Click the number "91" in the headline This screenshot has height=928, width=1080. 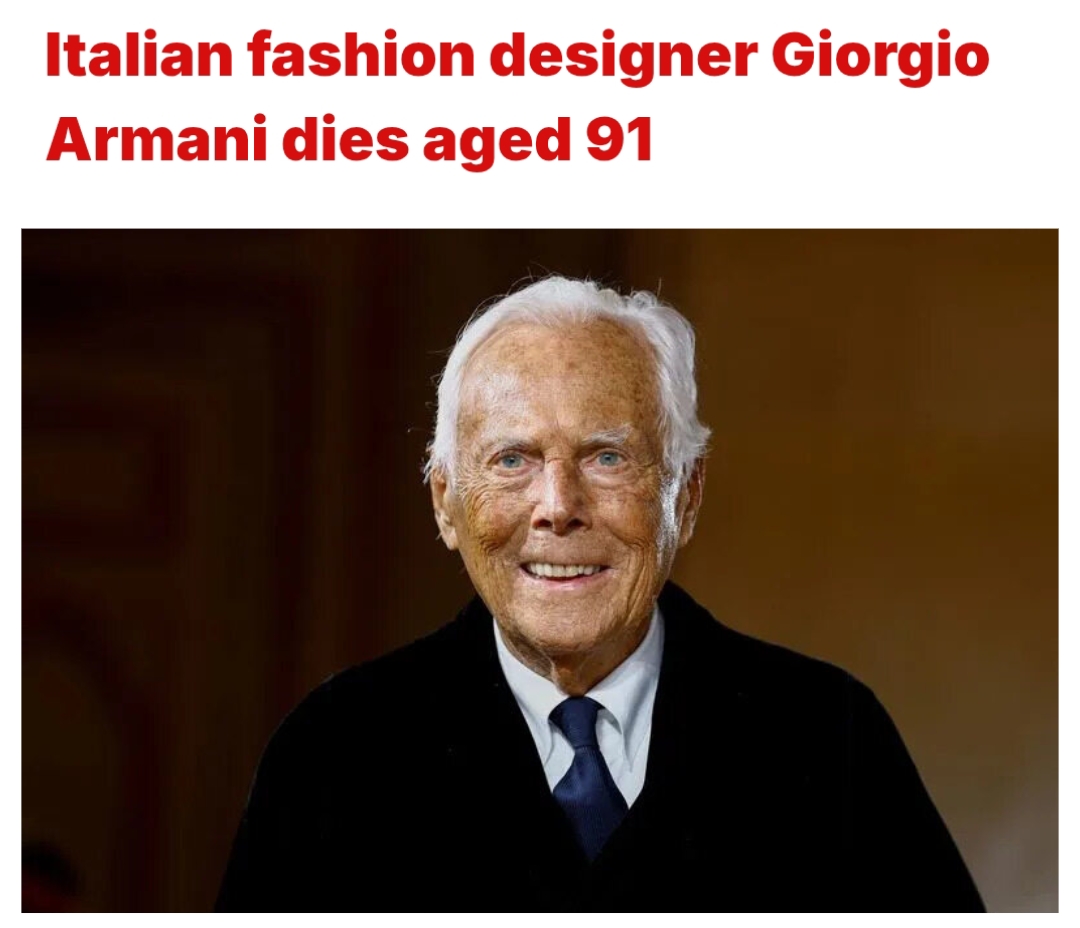pyautogui.click(x=619, y=140)
